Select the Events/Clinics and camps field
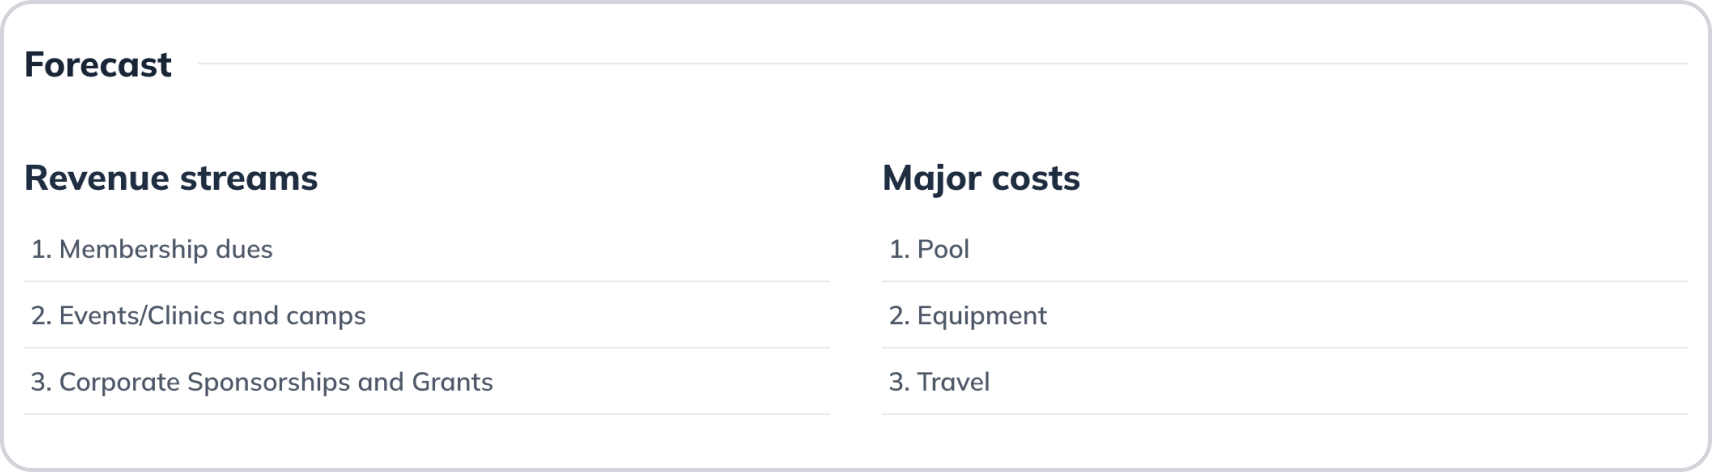Image resolution: width=1712 pixels, height=472 pixels. [426, 316]
